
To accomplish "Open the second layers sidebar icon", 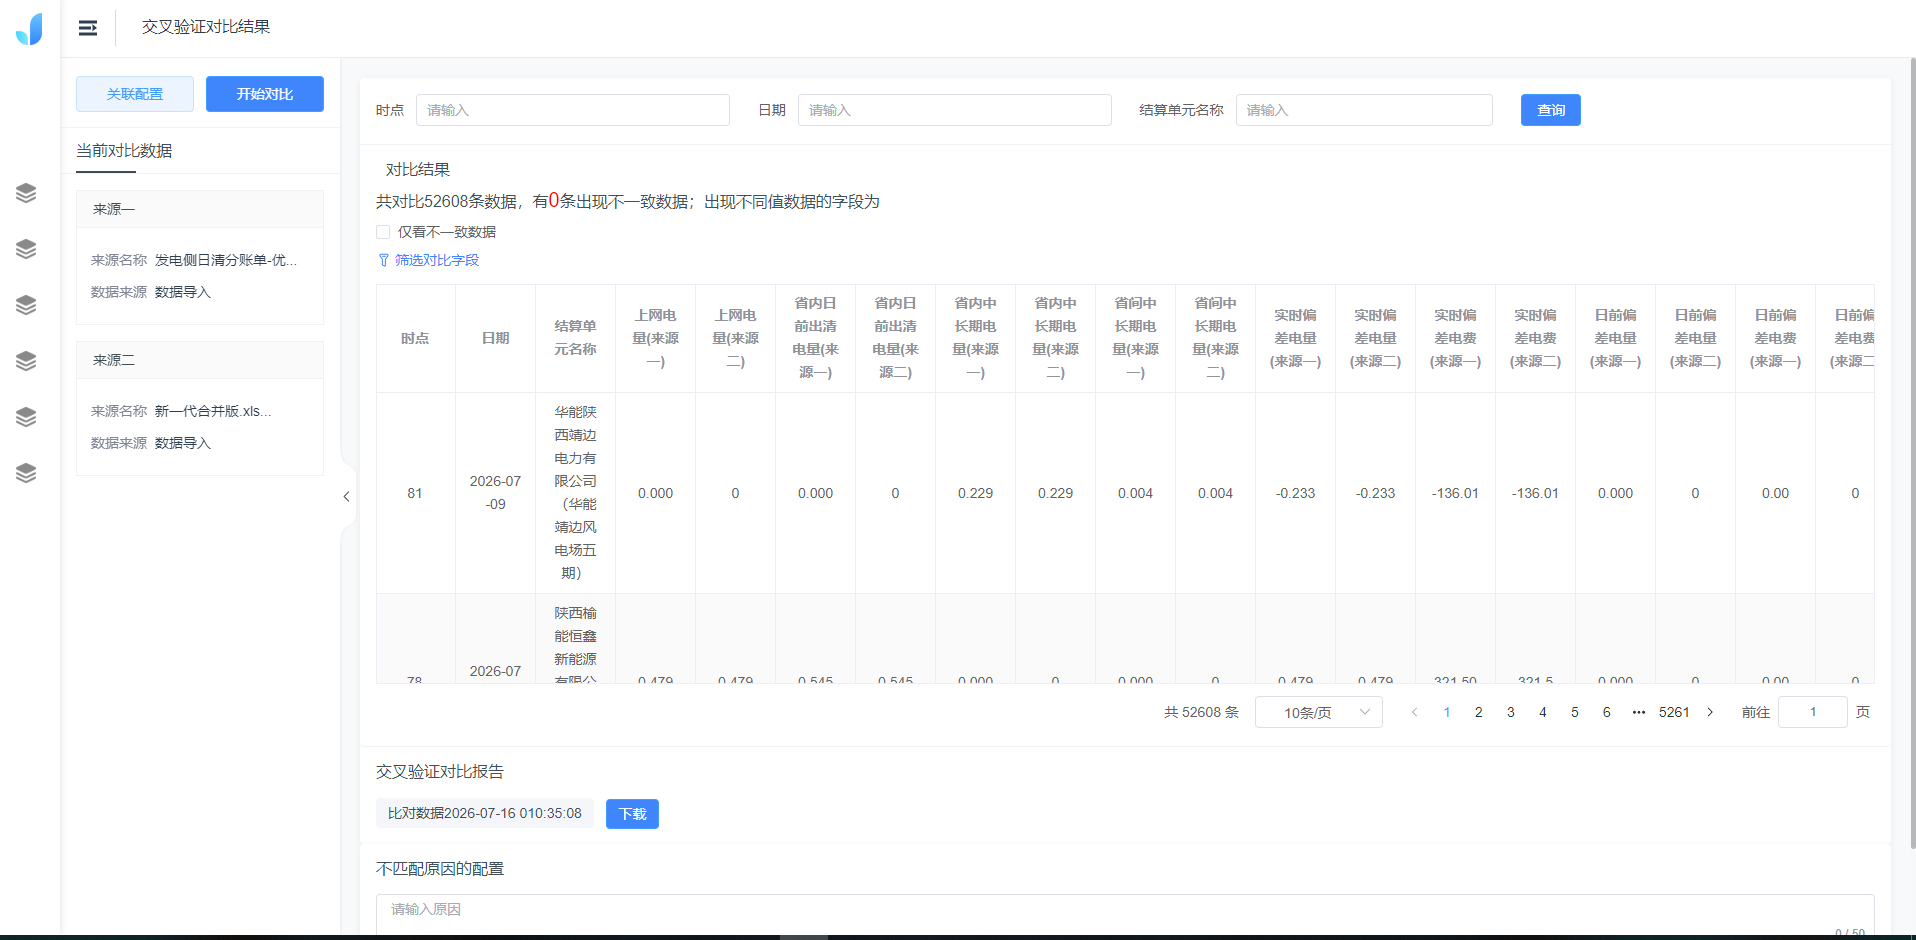I will tap(26, 249).
